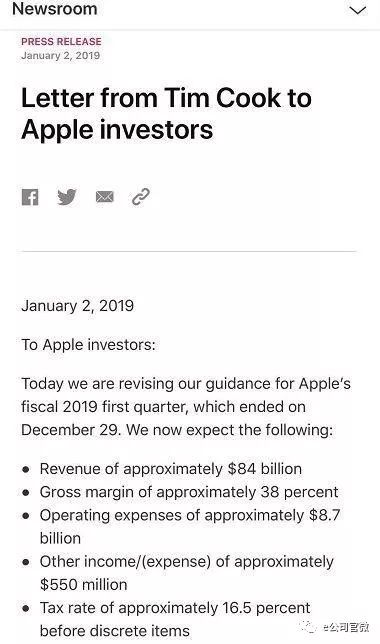Click the Tax rate 16.5 percent bullet
The image size is (380, 644).
175,619
